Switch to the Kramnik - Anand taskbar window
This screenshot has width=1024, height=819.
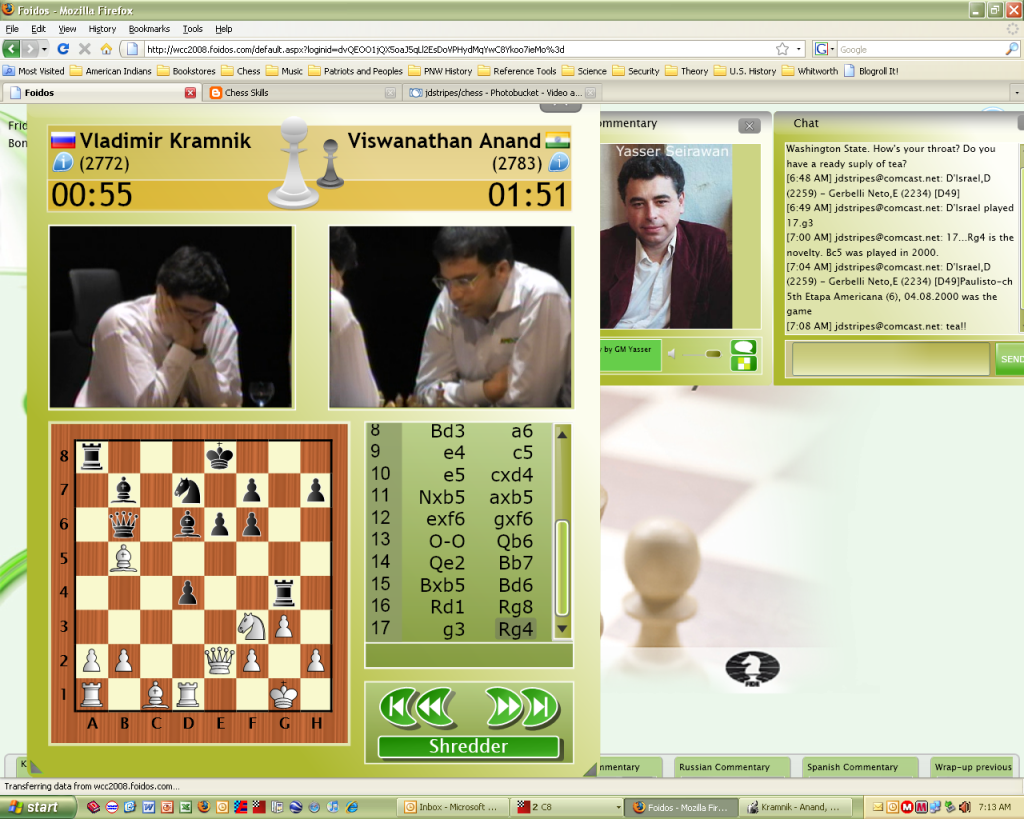pyautogui.click(x=797, y=807)
